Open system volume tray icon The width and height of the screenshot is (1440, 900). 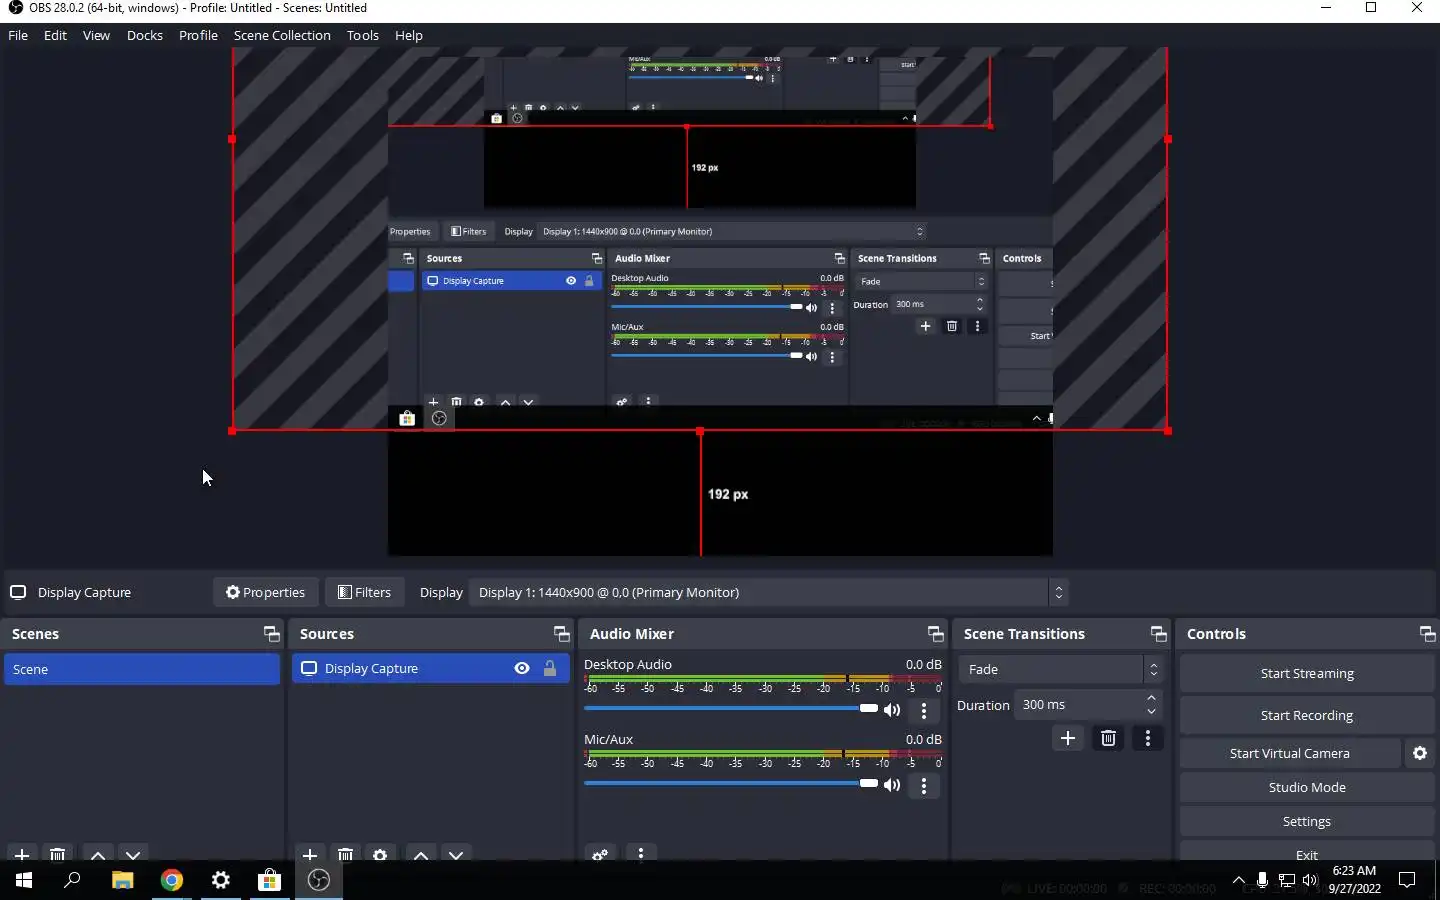(1310, 880)
